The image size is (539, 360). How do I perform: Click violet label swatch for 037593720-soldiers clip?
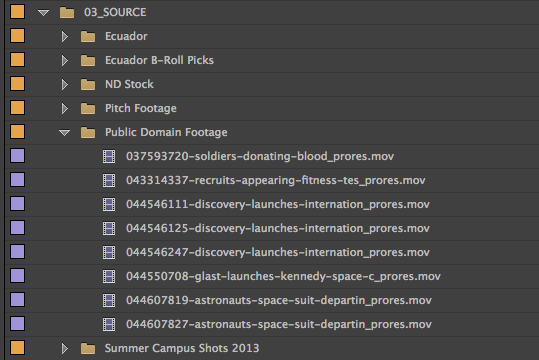[x=18, y=155]
